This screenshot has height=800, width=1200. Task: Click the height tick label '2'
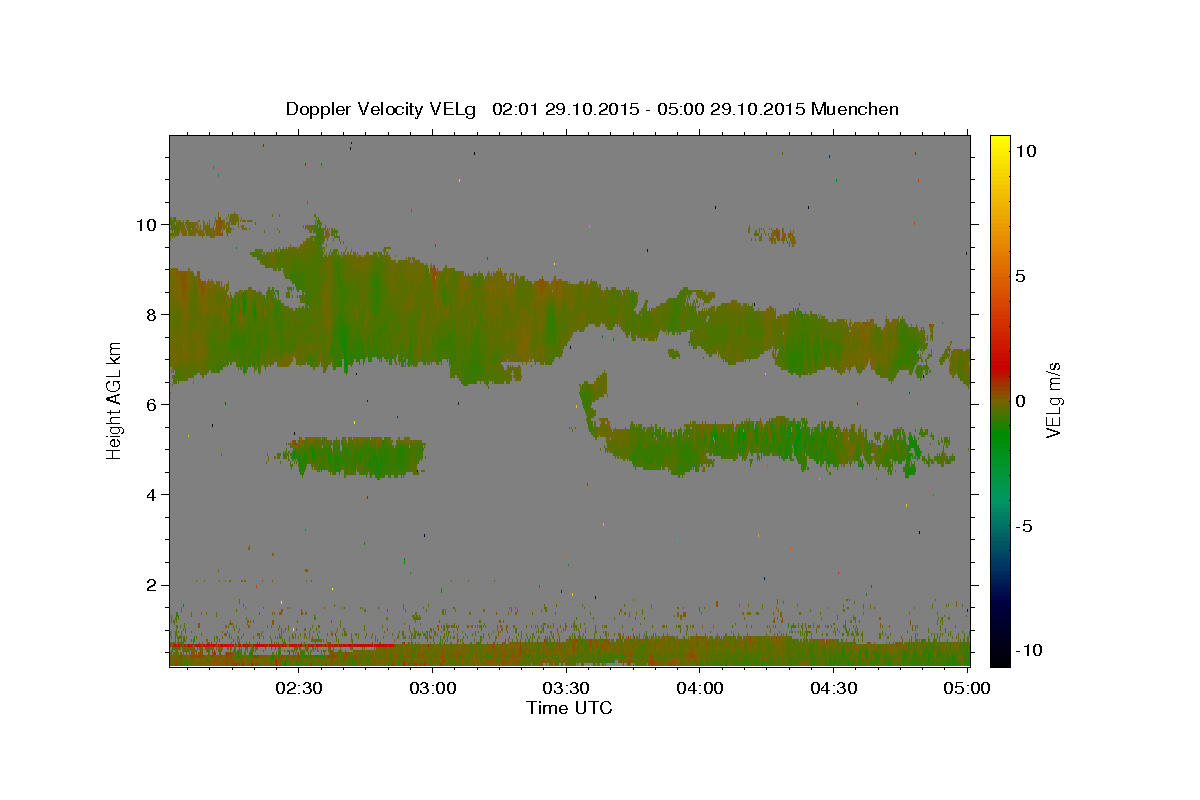[153, 585]
